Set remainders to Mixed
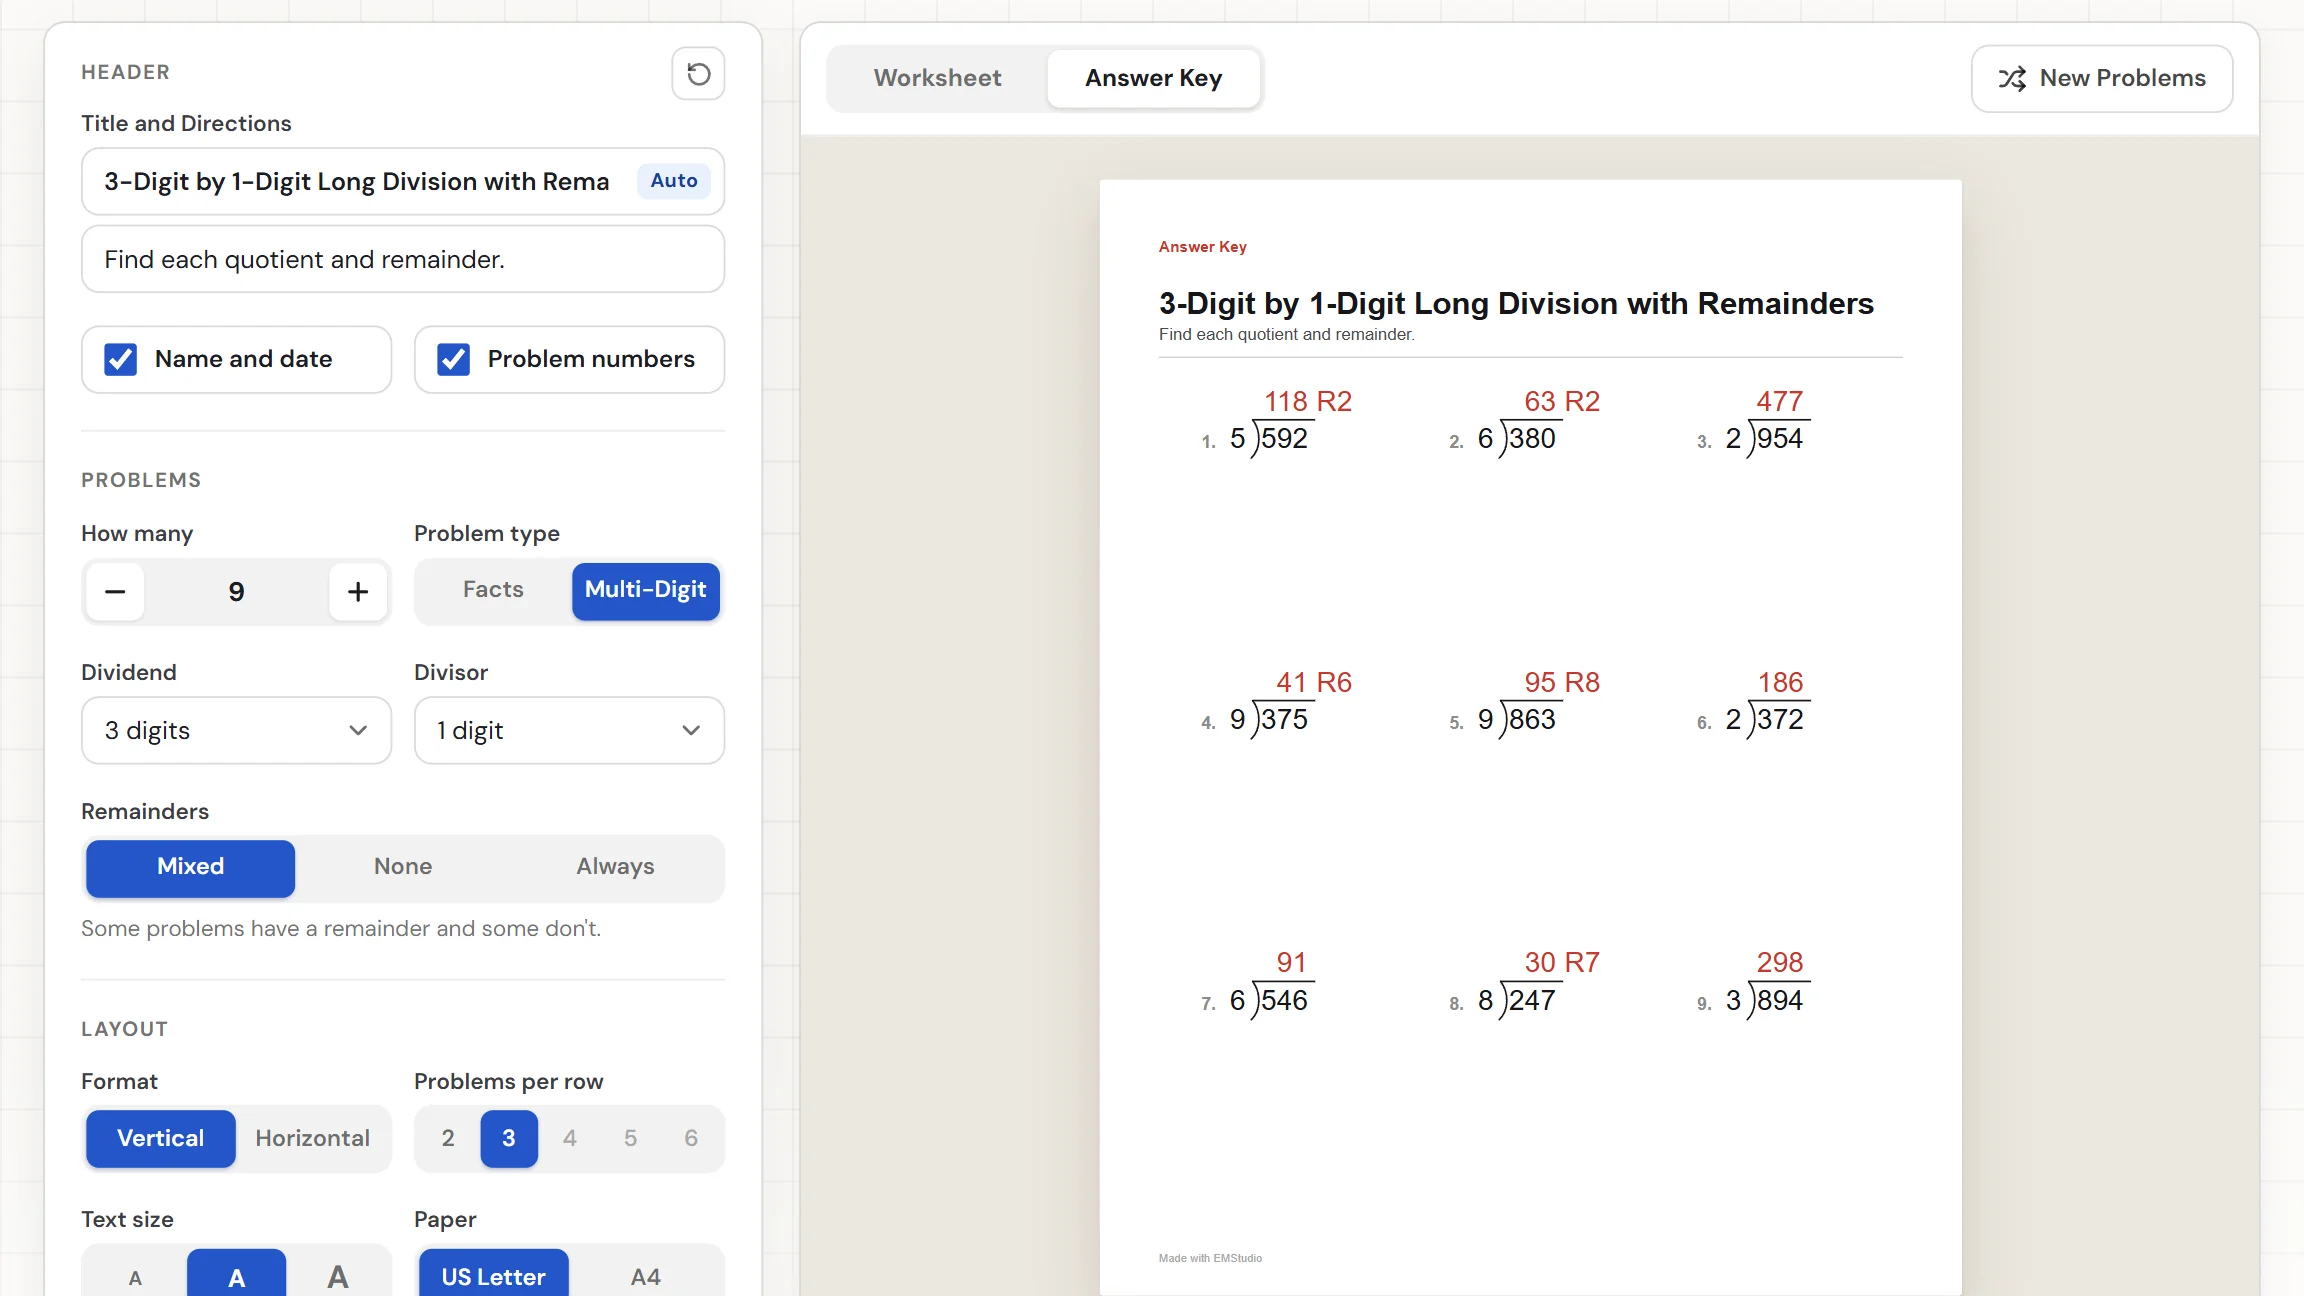2304x1296 pixels. tap(190, 867)
